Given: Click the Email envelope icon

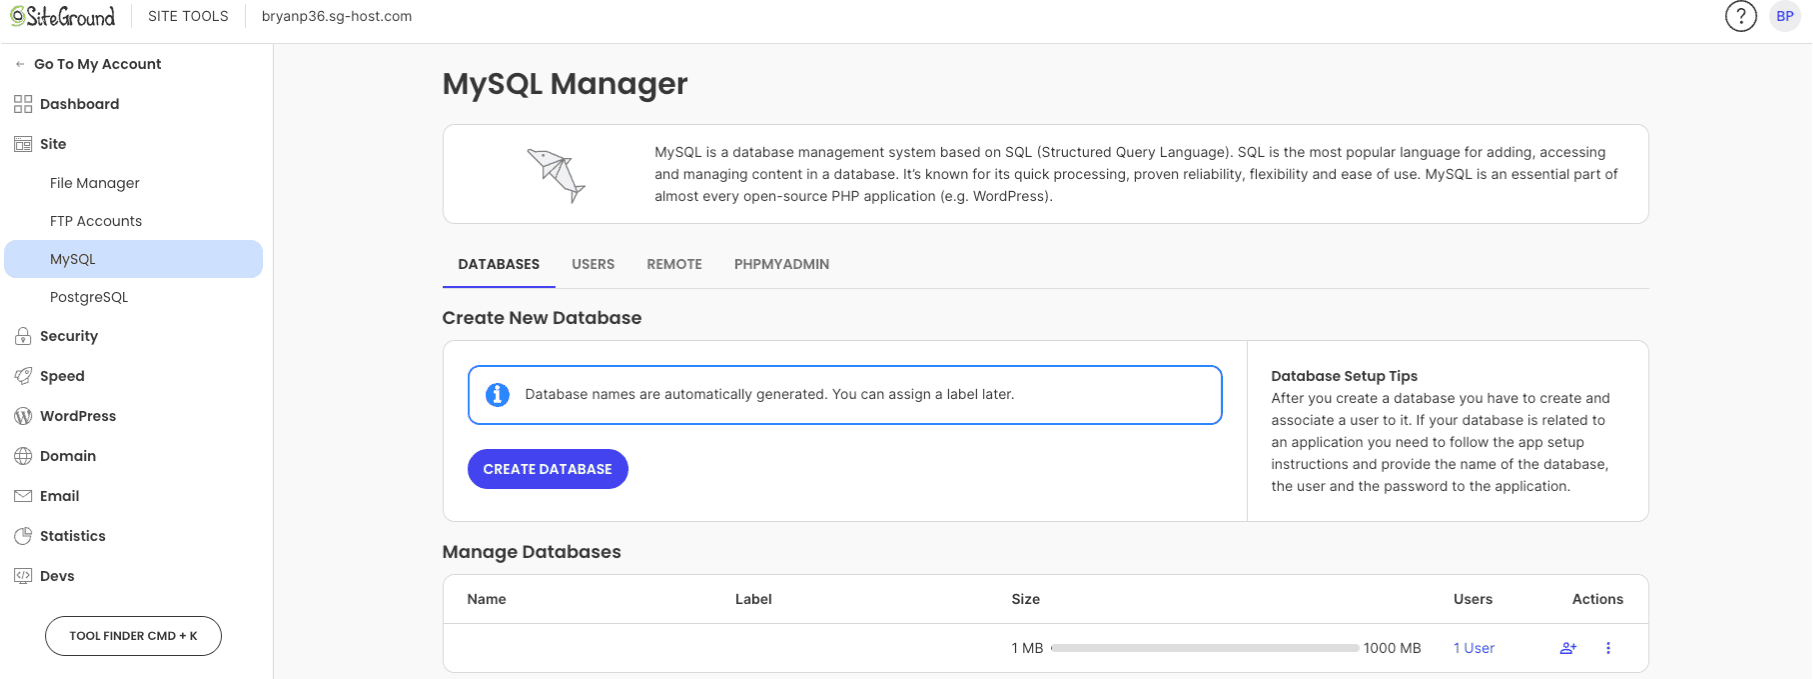Looking at the screenshot, I should 23,496.
